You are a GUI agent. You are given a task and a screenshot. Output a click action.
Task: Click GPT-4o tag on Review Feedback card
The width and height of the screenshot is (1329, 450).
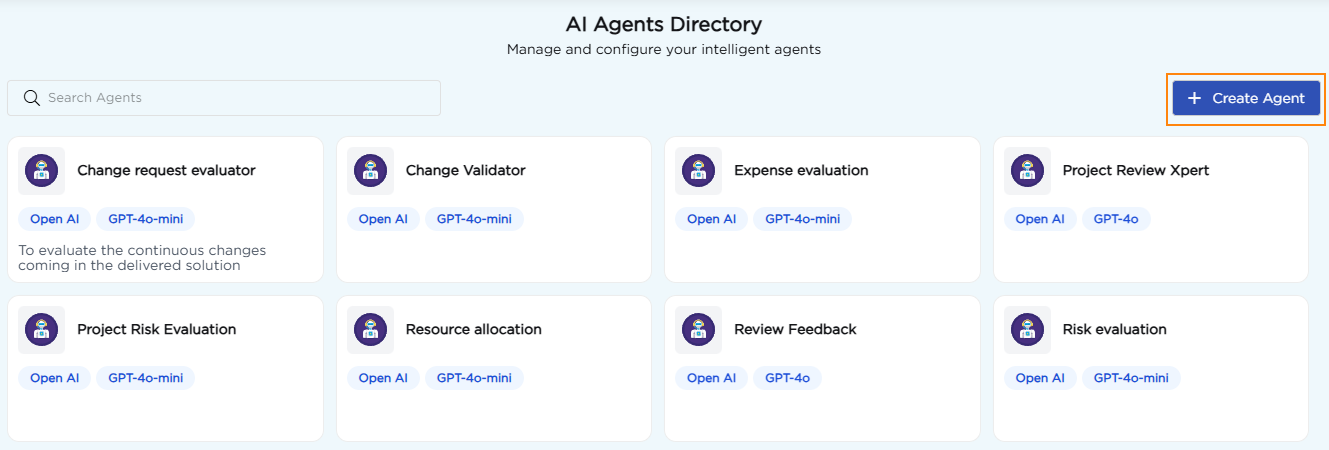(x=787, y=378)
